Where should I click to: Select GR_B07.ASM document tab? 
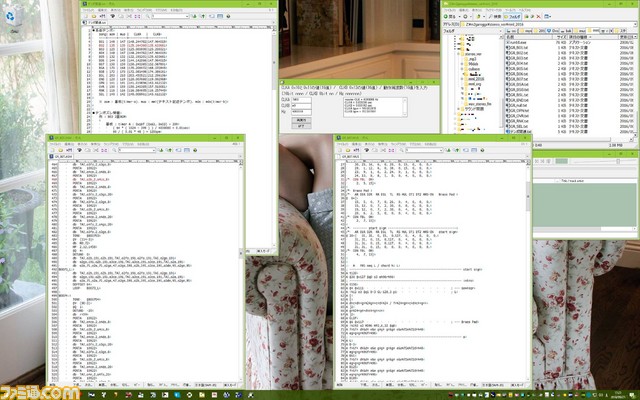[x=61, y=156]
